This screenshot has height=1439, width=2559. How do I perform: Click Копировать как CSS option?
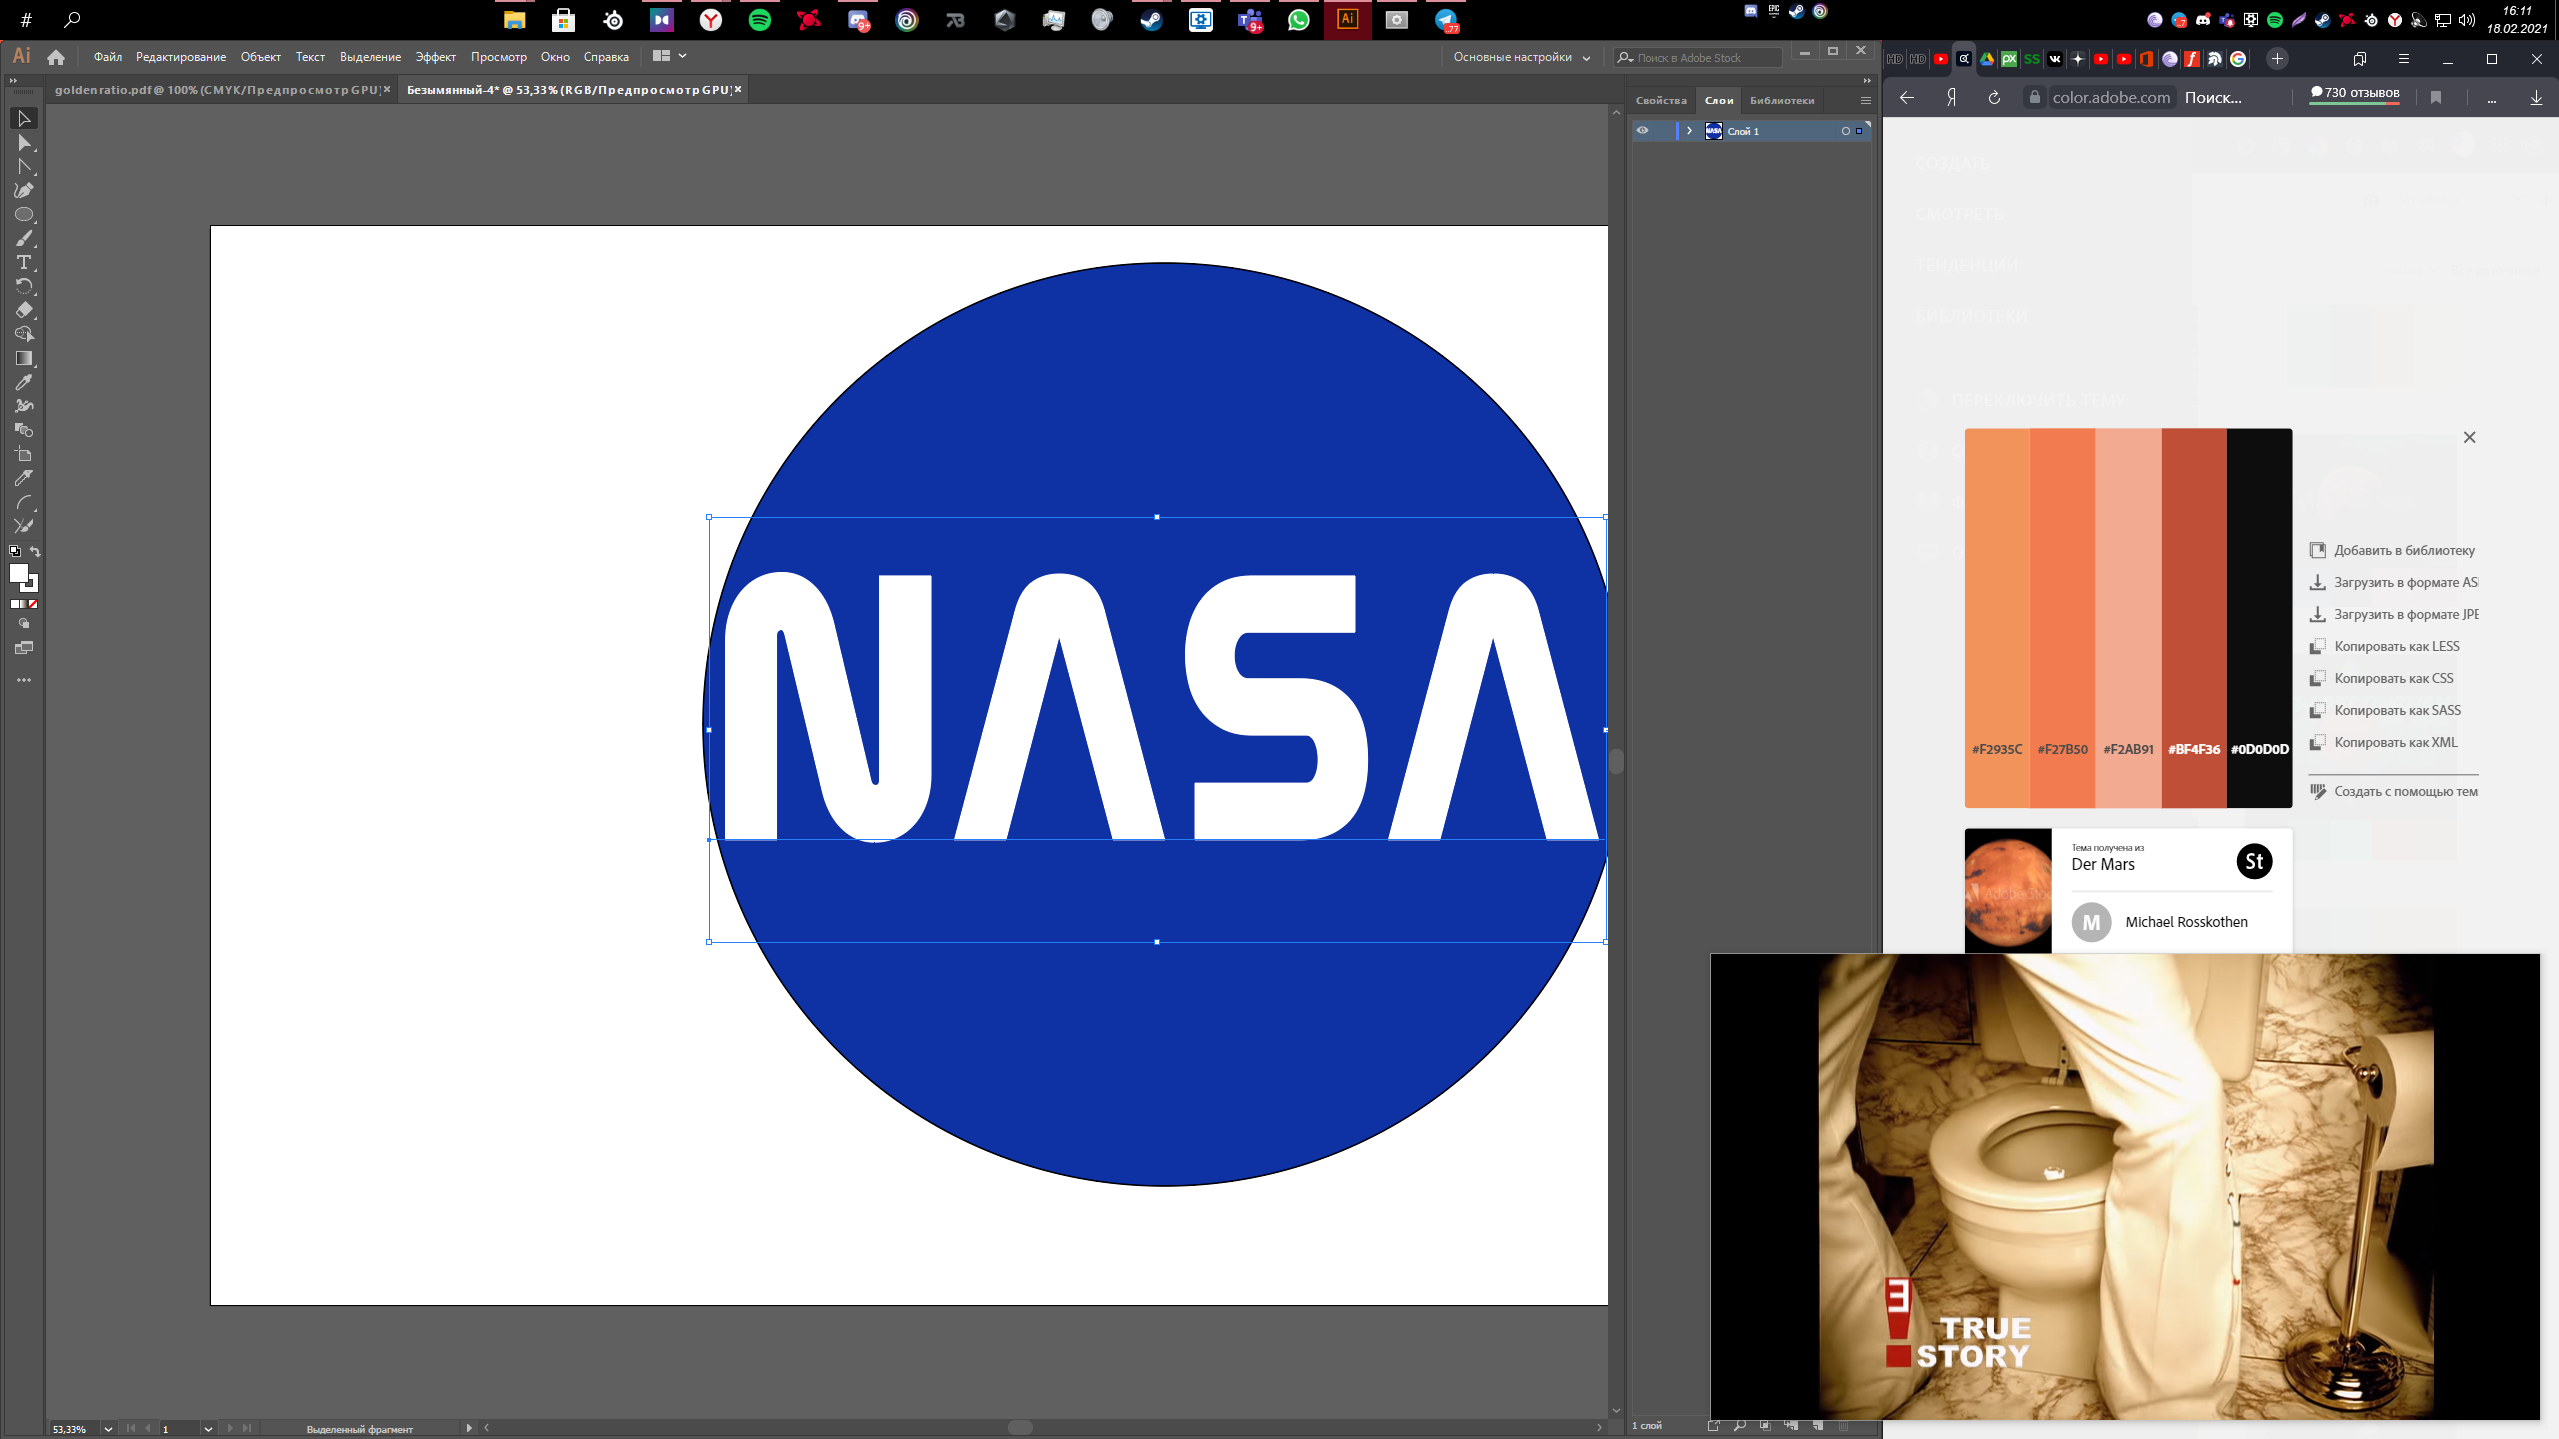tap(2381, 679)
